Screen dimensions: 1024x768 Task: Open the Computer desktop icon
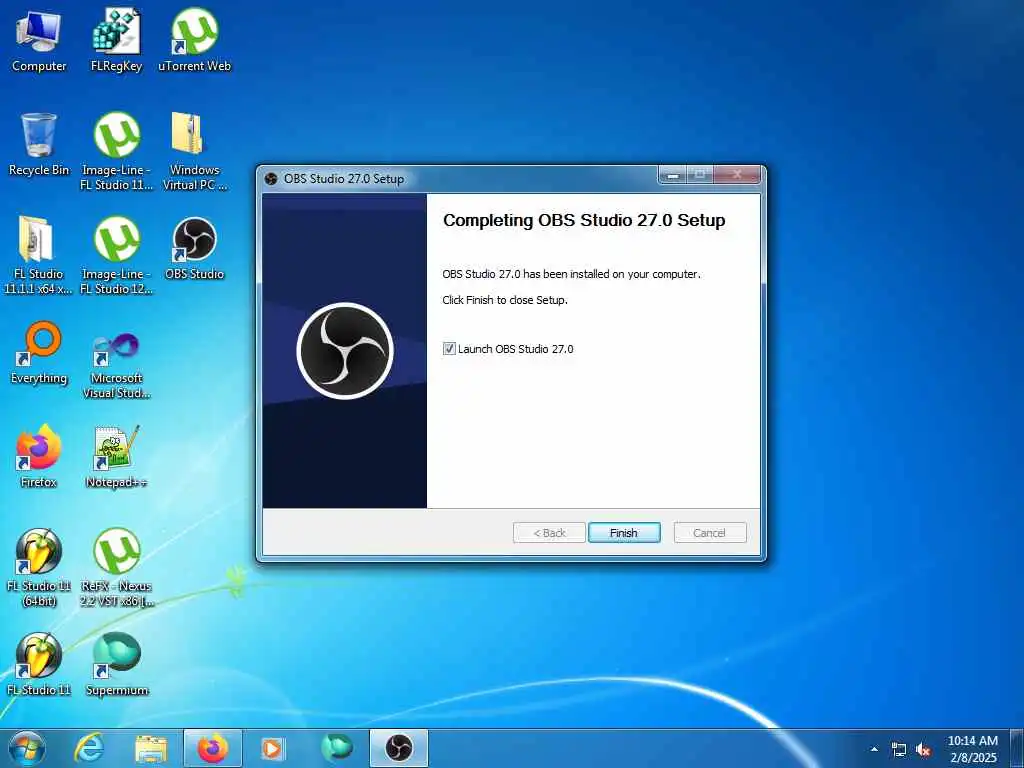[x=39, y=41]
